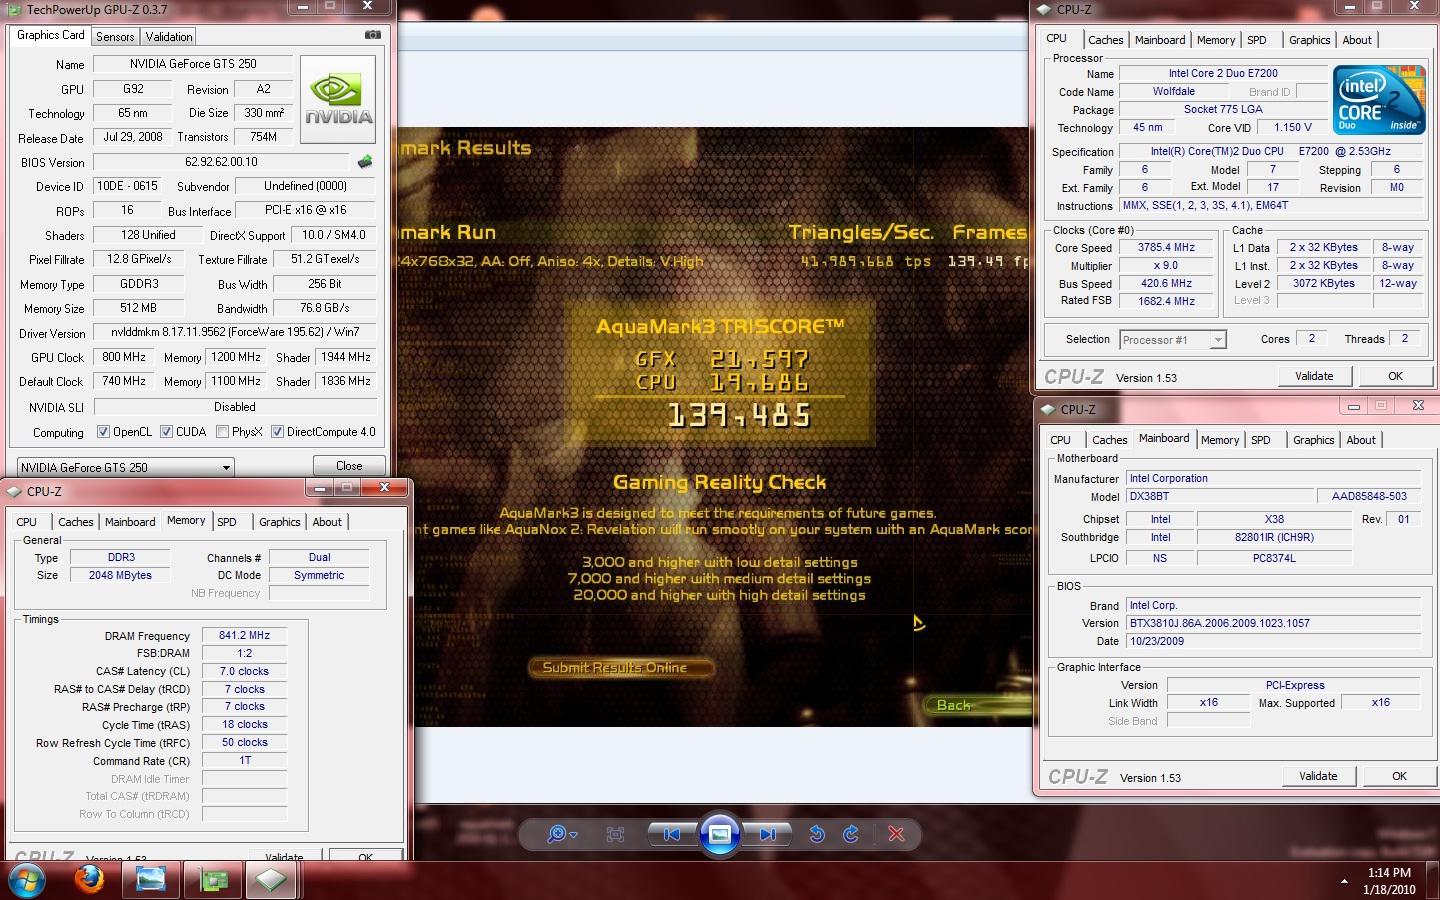1440x900 pixels.
Task: Launch Firefox from the taskbar
Action: click(x=90, y=880)
